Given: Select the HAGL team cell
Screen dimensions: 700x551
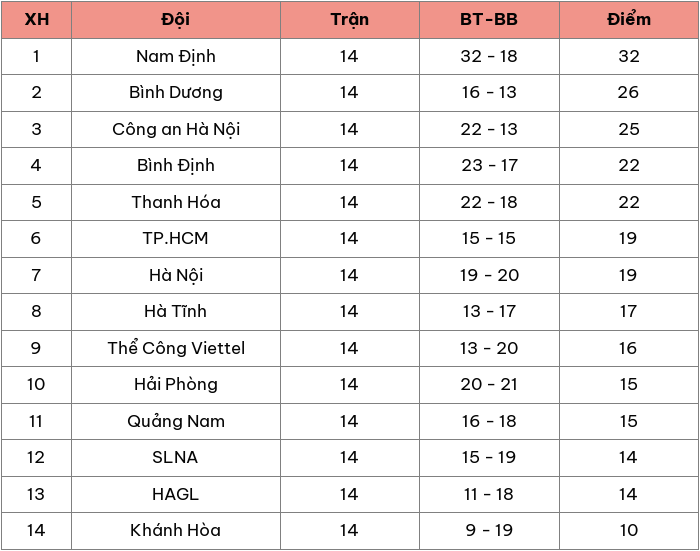Looking at the screenshot, I should (176, 494).
